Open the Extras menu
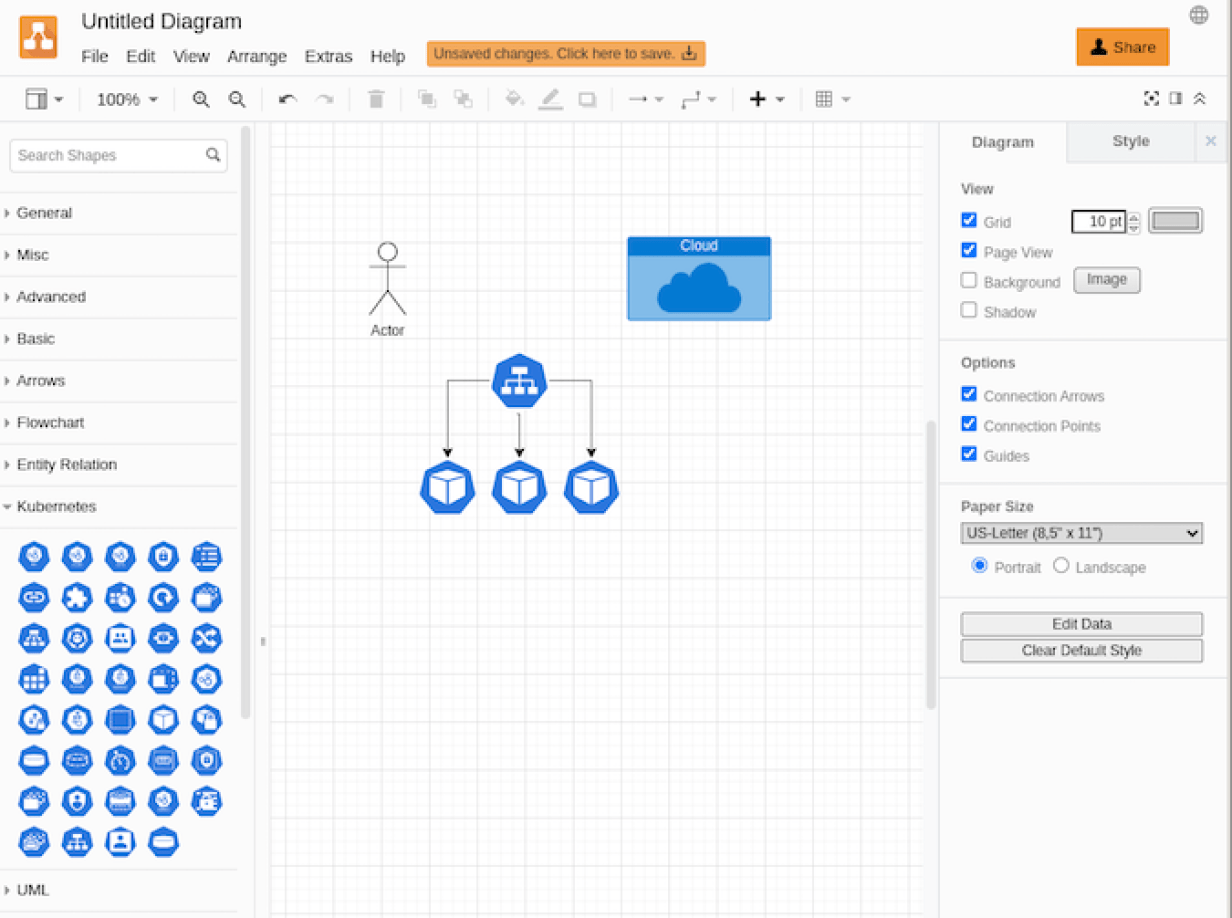 (x=328, y=56)
